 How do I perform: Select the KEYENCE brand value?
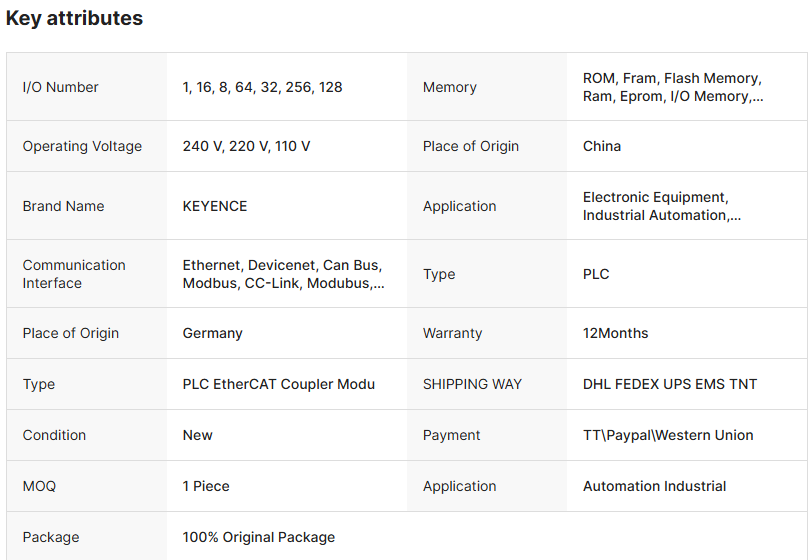(x=215, y=206)
